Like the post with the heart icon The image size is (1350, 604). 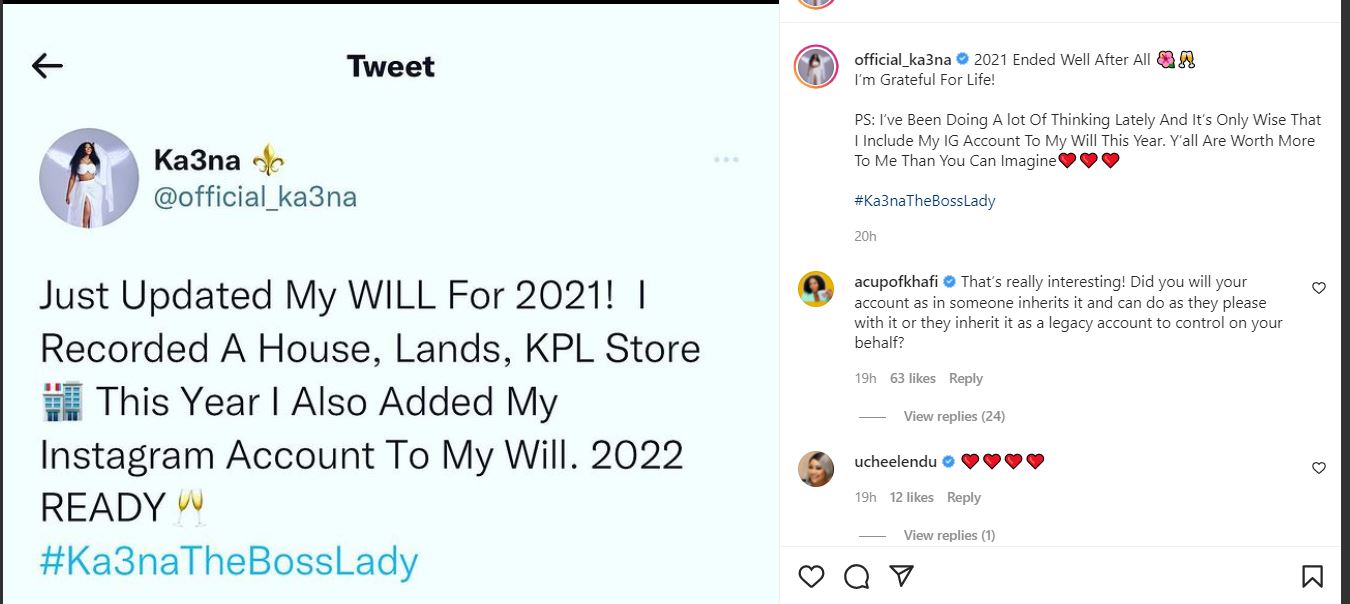click(x=812, y=576)
